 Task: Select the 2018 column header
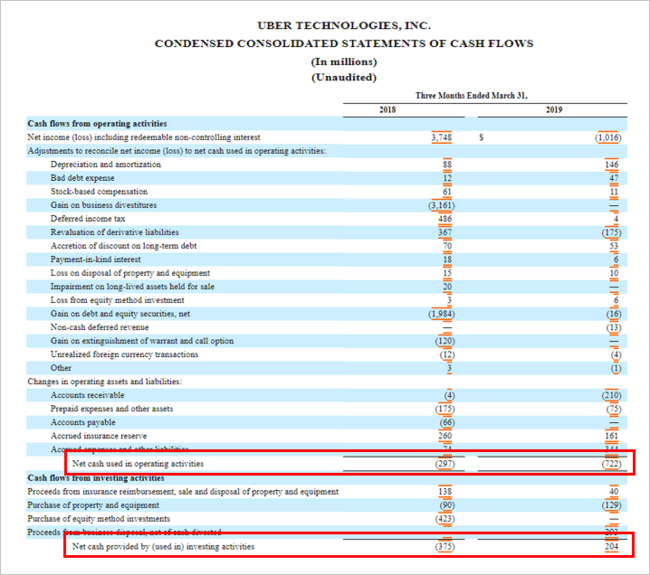click(388, 110)
